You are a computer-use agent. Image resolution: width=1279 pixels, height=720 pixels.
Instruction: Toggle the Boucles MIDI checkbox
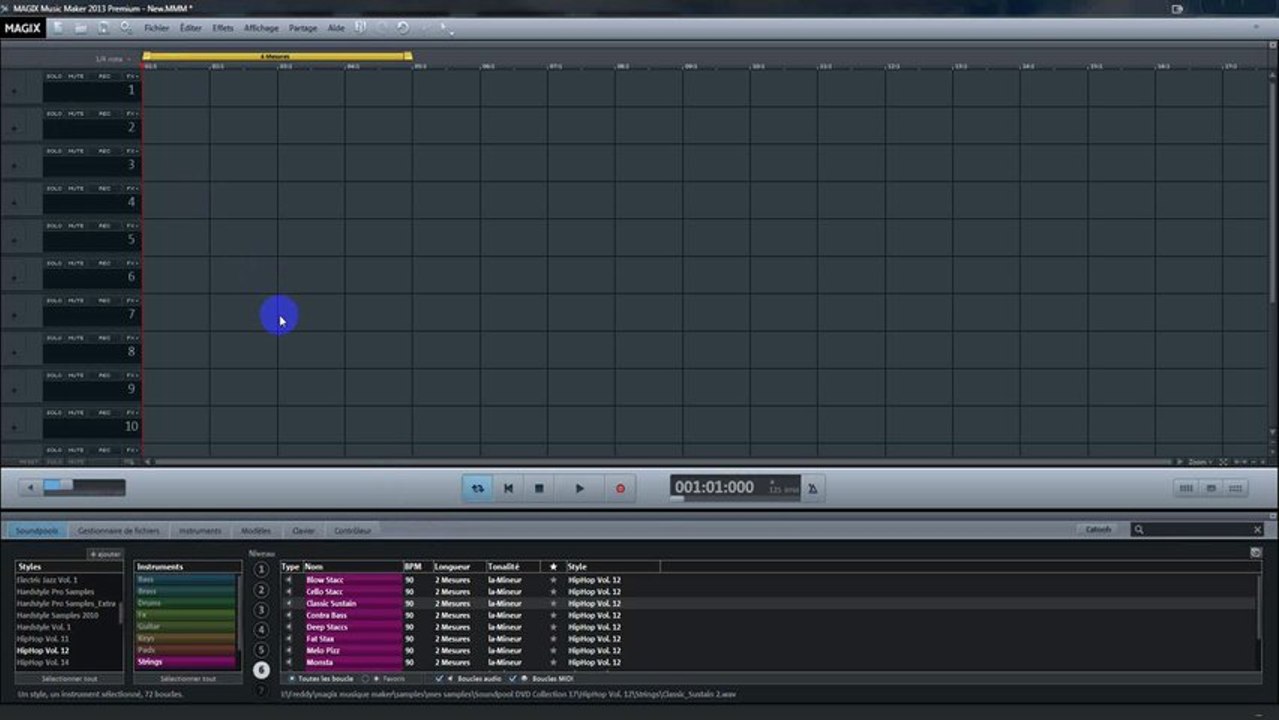tap(513, 678)
